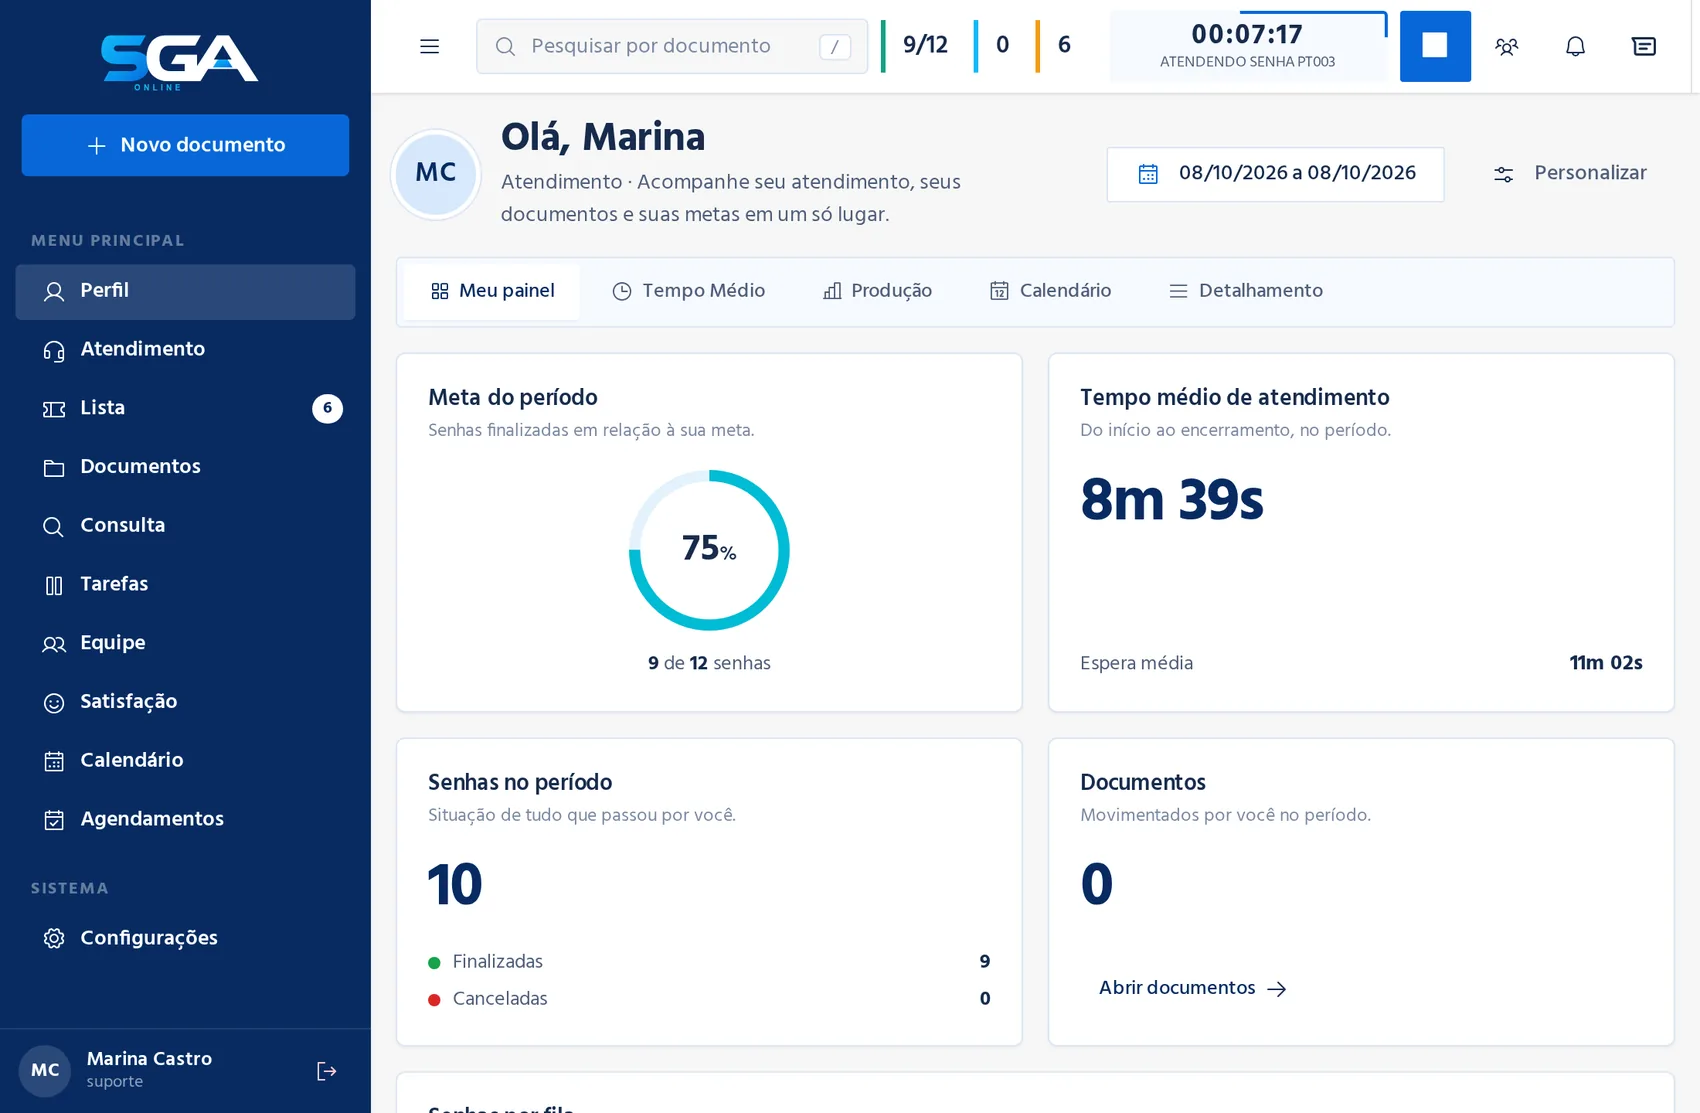
Task: Stop the current attendance timer
Action: [1435, 46]
